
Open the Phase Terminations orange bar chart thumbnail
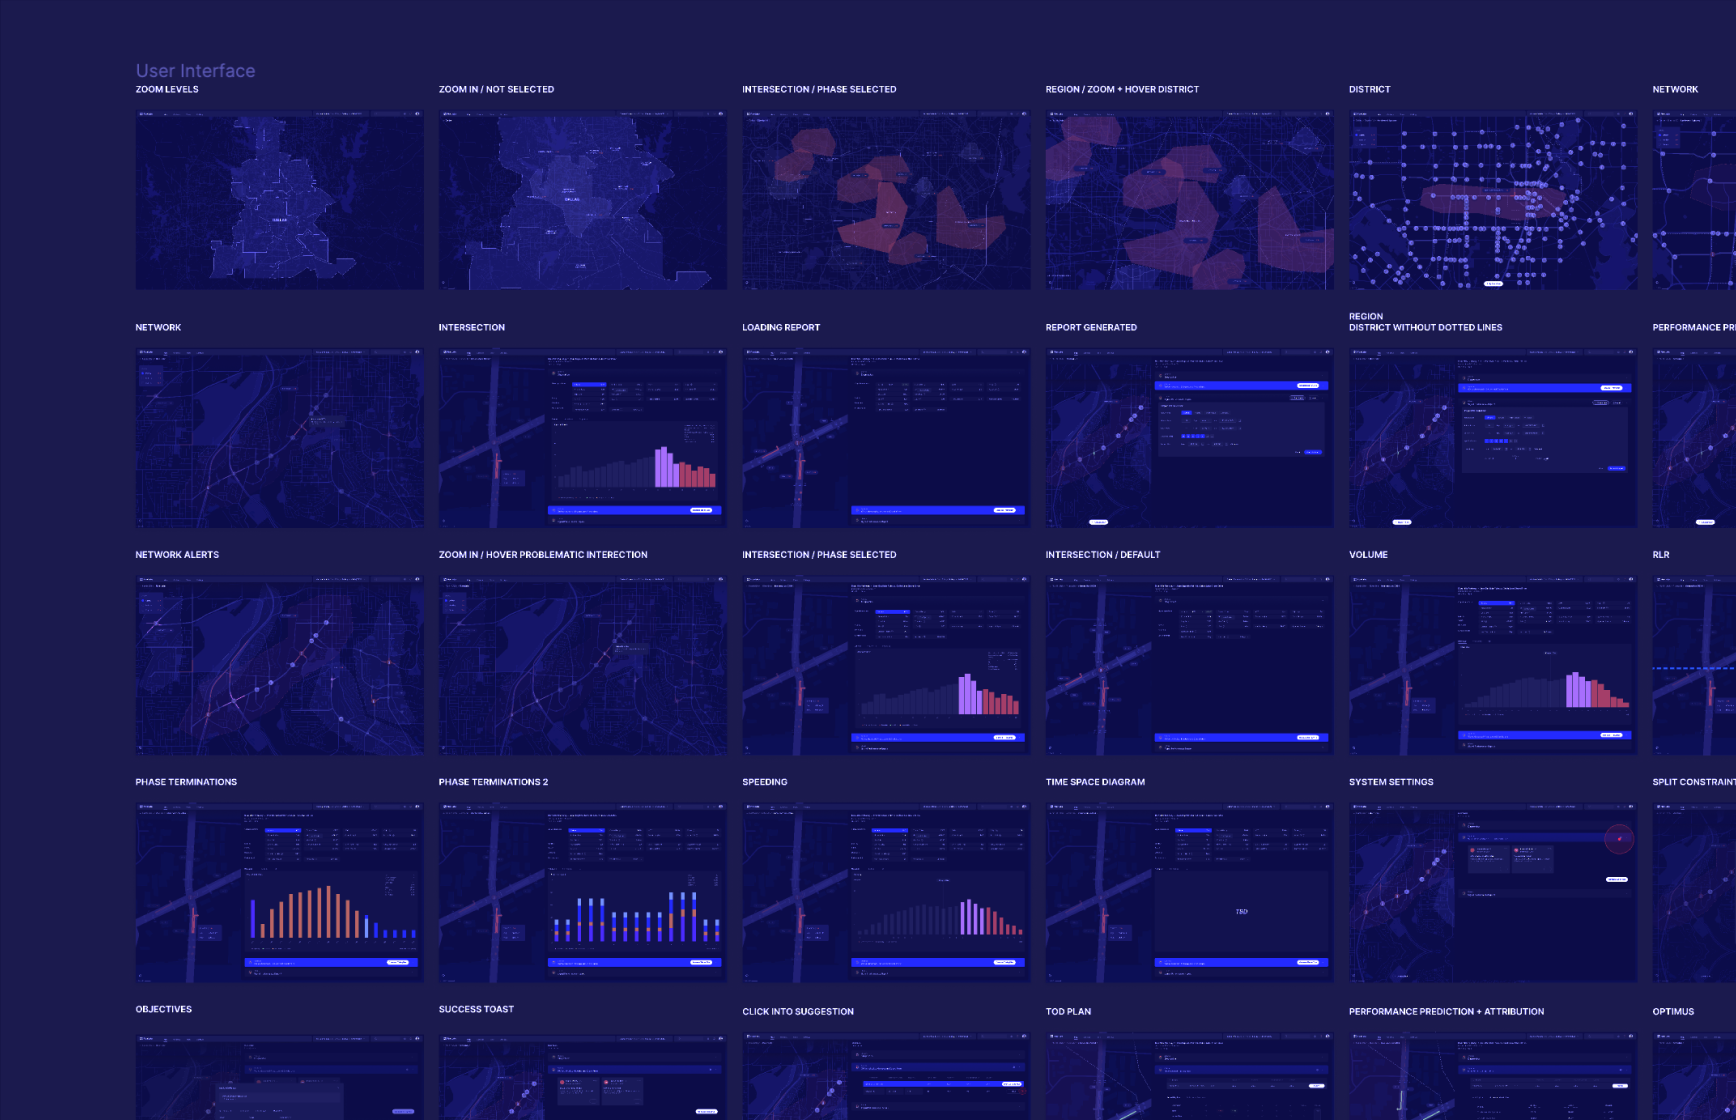click(x=280, y=892)
